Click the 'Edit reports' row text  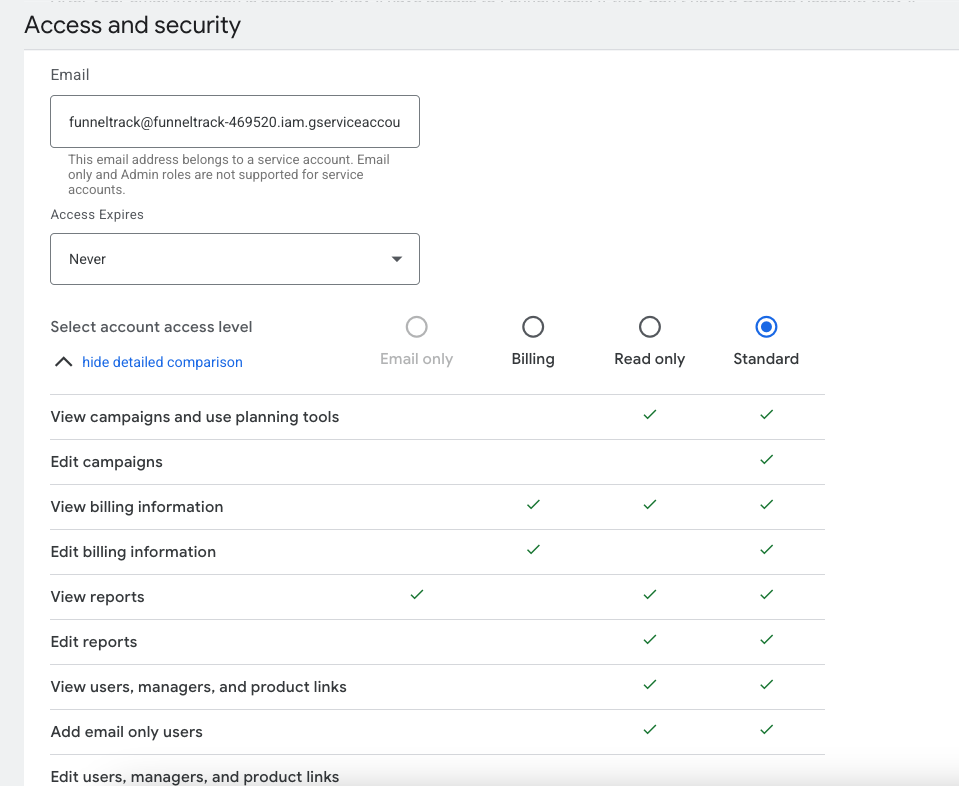94,642
